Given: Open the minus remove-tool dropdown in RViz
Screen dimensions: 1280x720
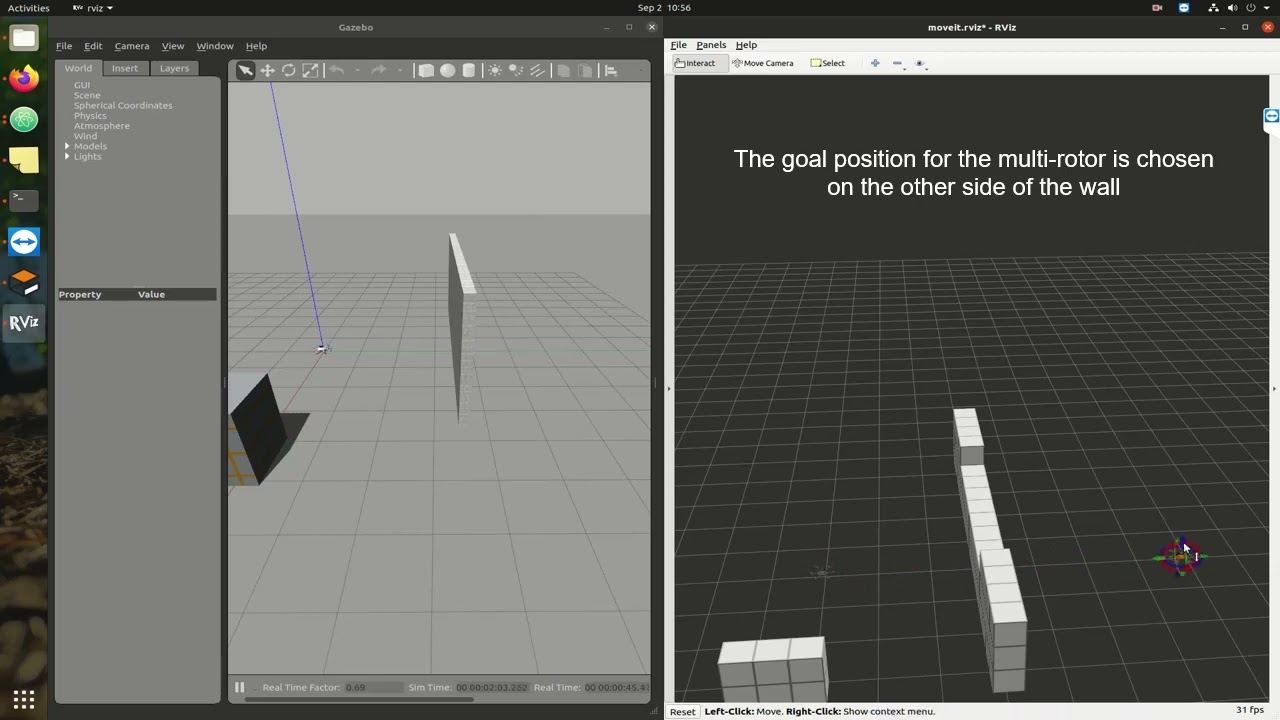Looking at the screenshot, I should click(x=898, y=63).
